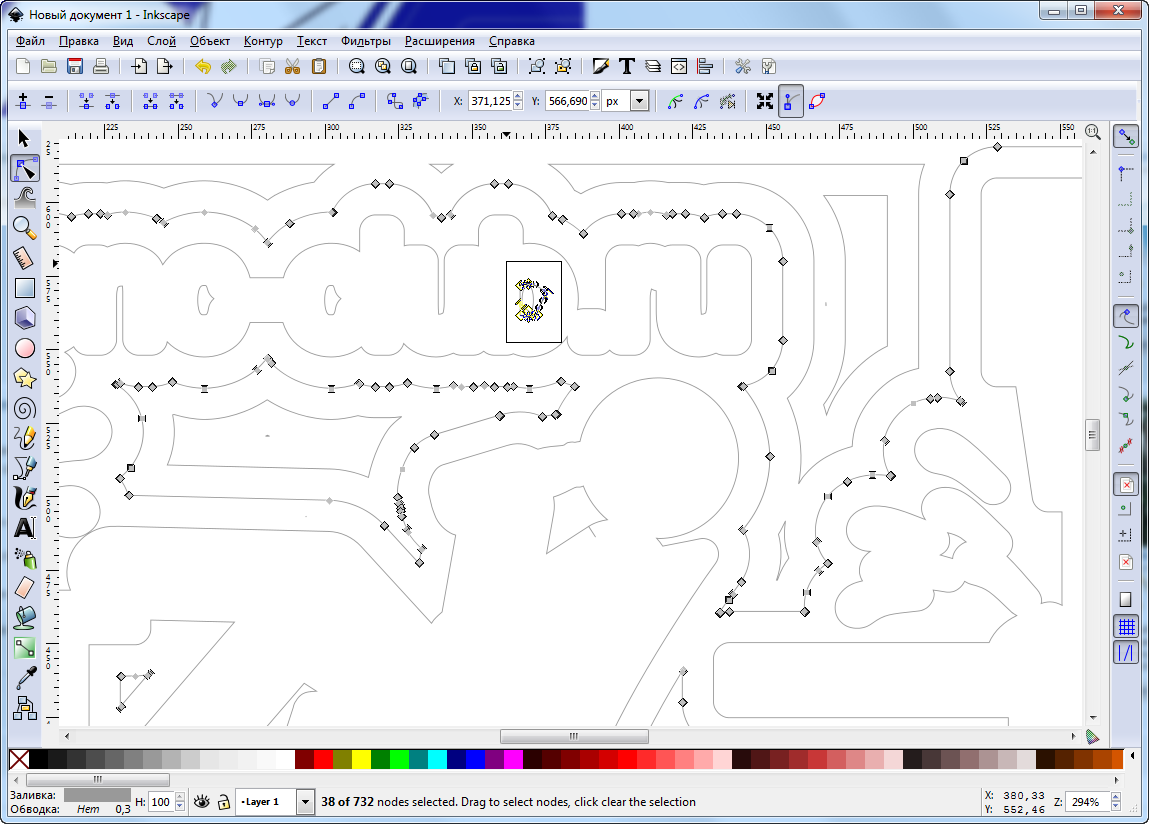Select the Connector diagram tool
The height and width of the screenshot is (824, 1149).
click(x=24, y=708)
